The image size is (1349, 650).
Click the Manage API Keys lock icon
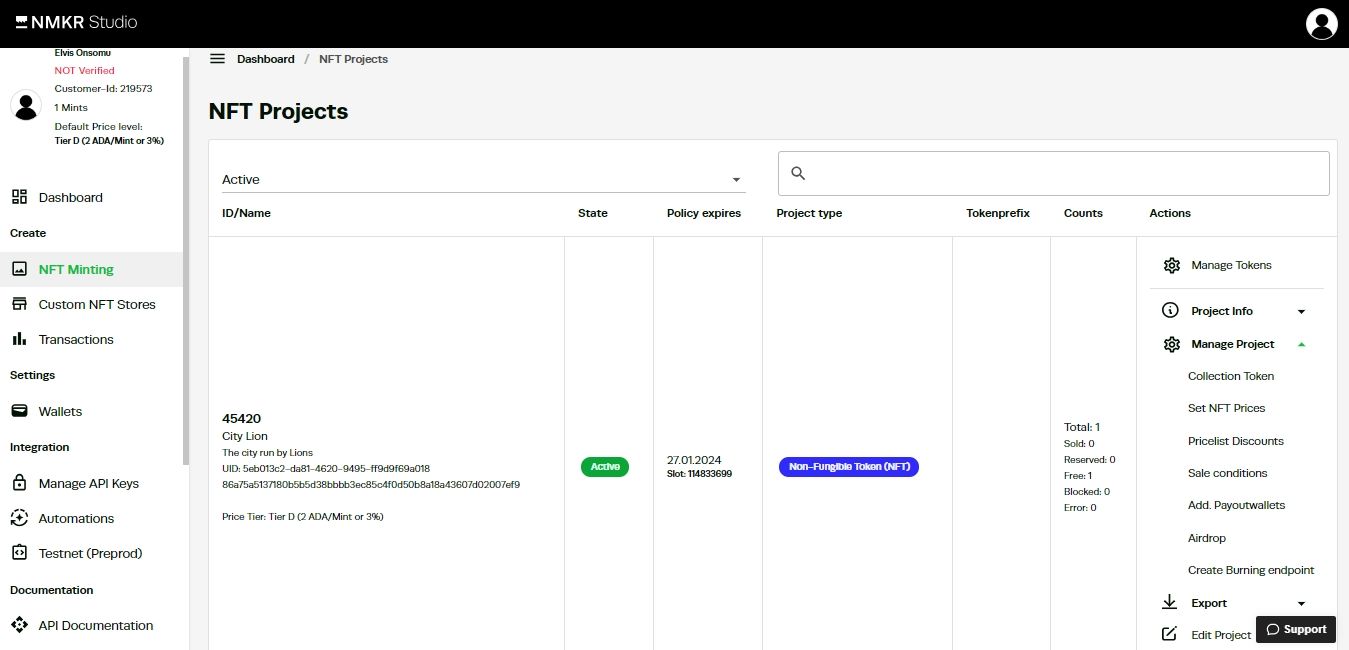tap(19, 483)
